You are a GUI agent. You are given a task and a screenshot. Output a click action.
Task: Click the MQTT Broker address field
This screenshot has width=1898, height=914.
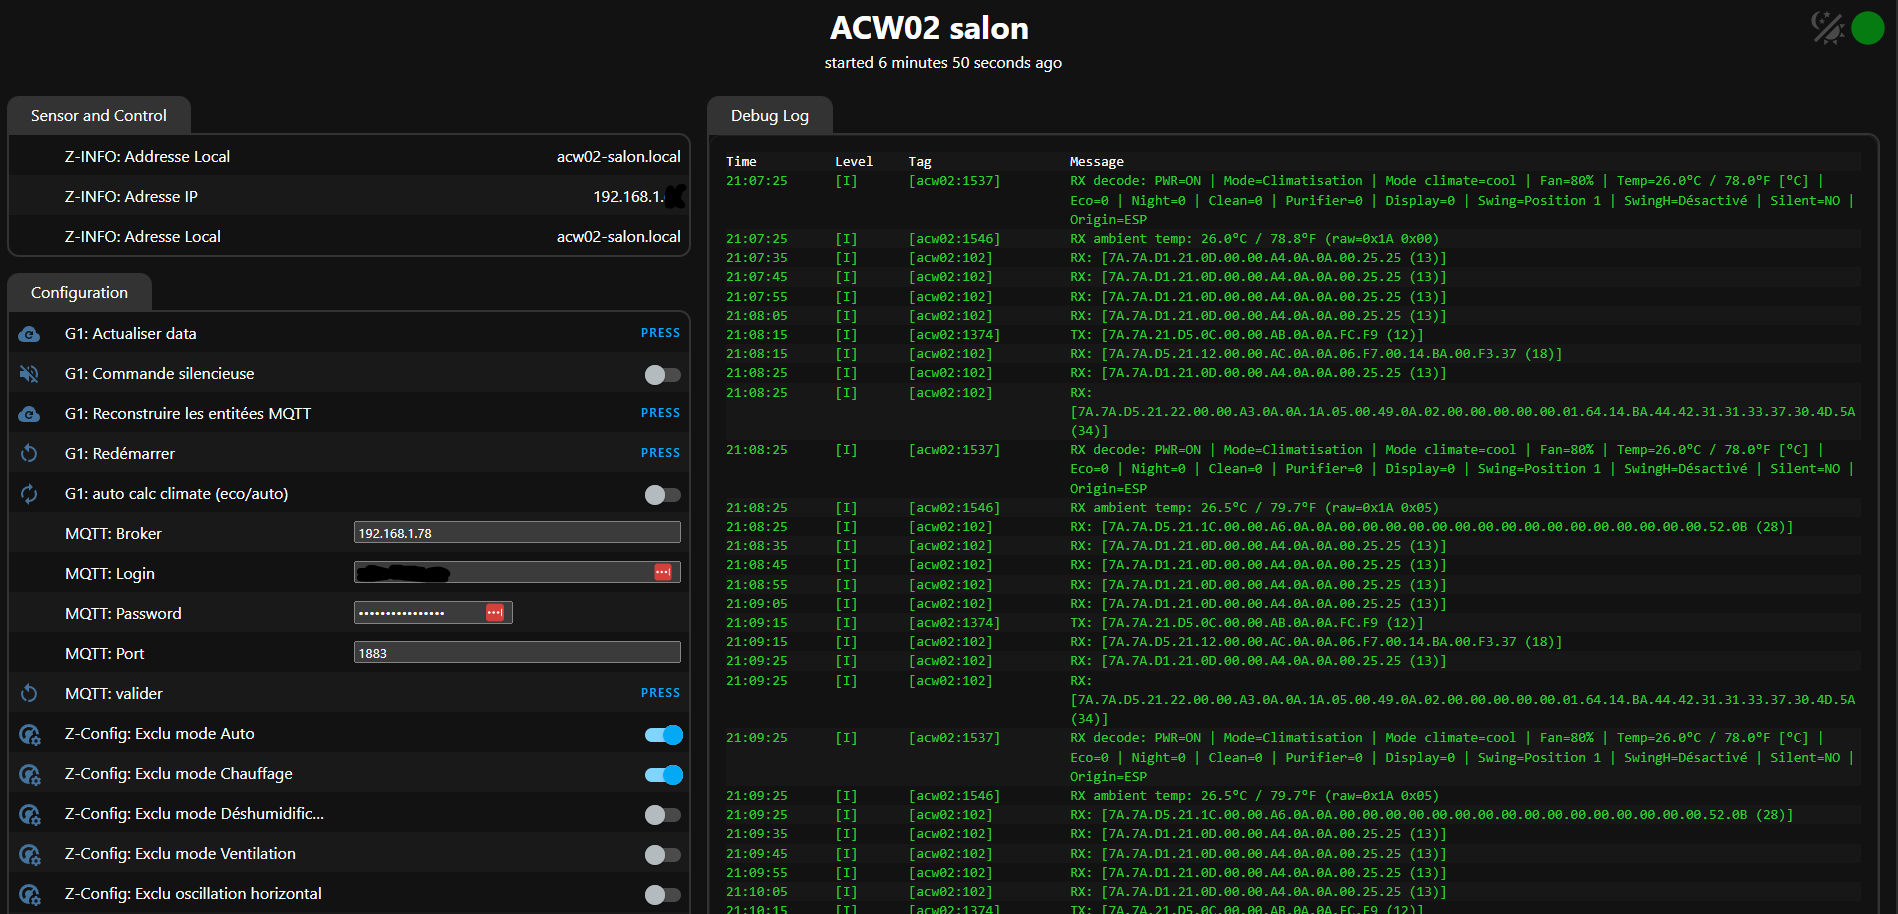tap(517, 533)
